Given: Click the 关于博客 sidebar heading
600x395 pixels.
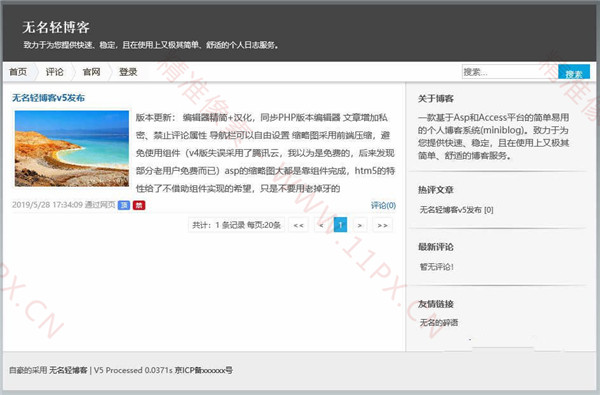Looking at the screenshot, I should [x=436, y=99].
